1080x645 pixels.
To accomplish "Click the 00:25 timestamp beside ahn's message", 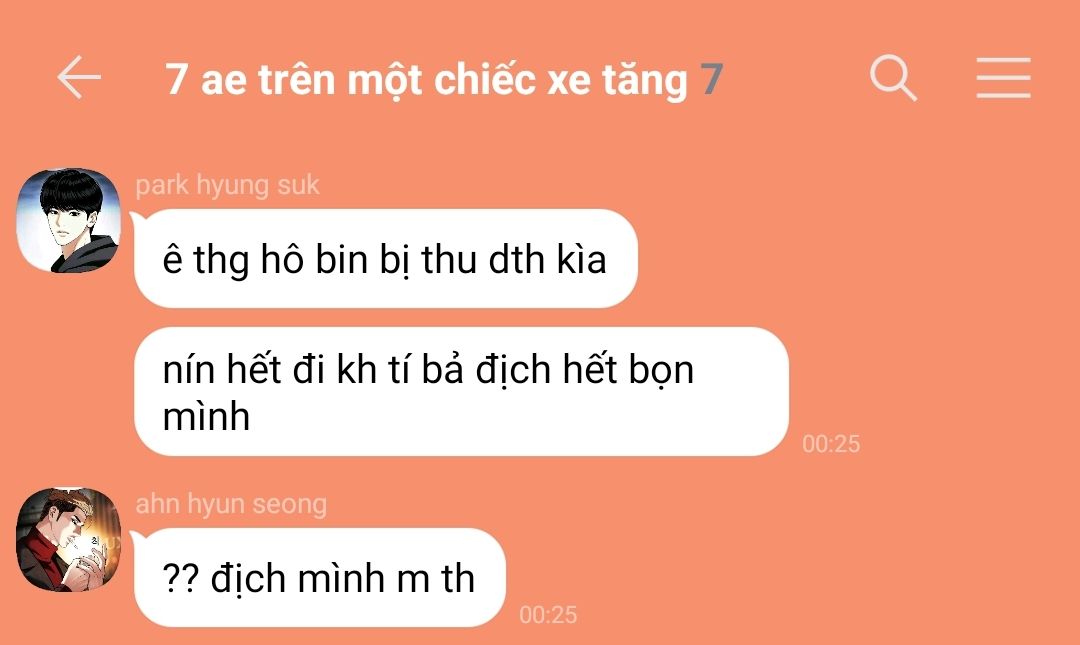I will pos(548,615).
